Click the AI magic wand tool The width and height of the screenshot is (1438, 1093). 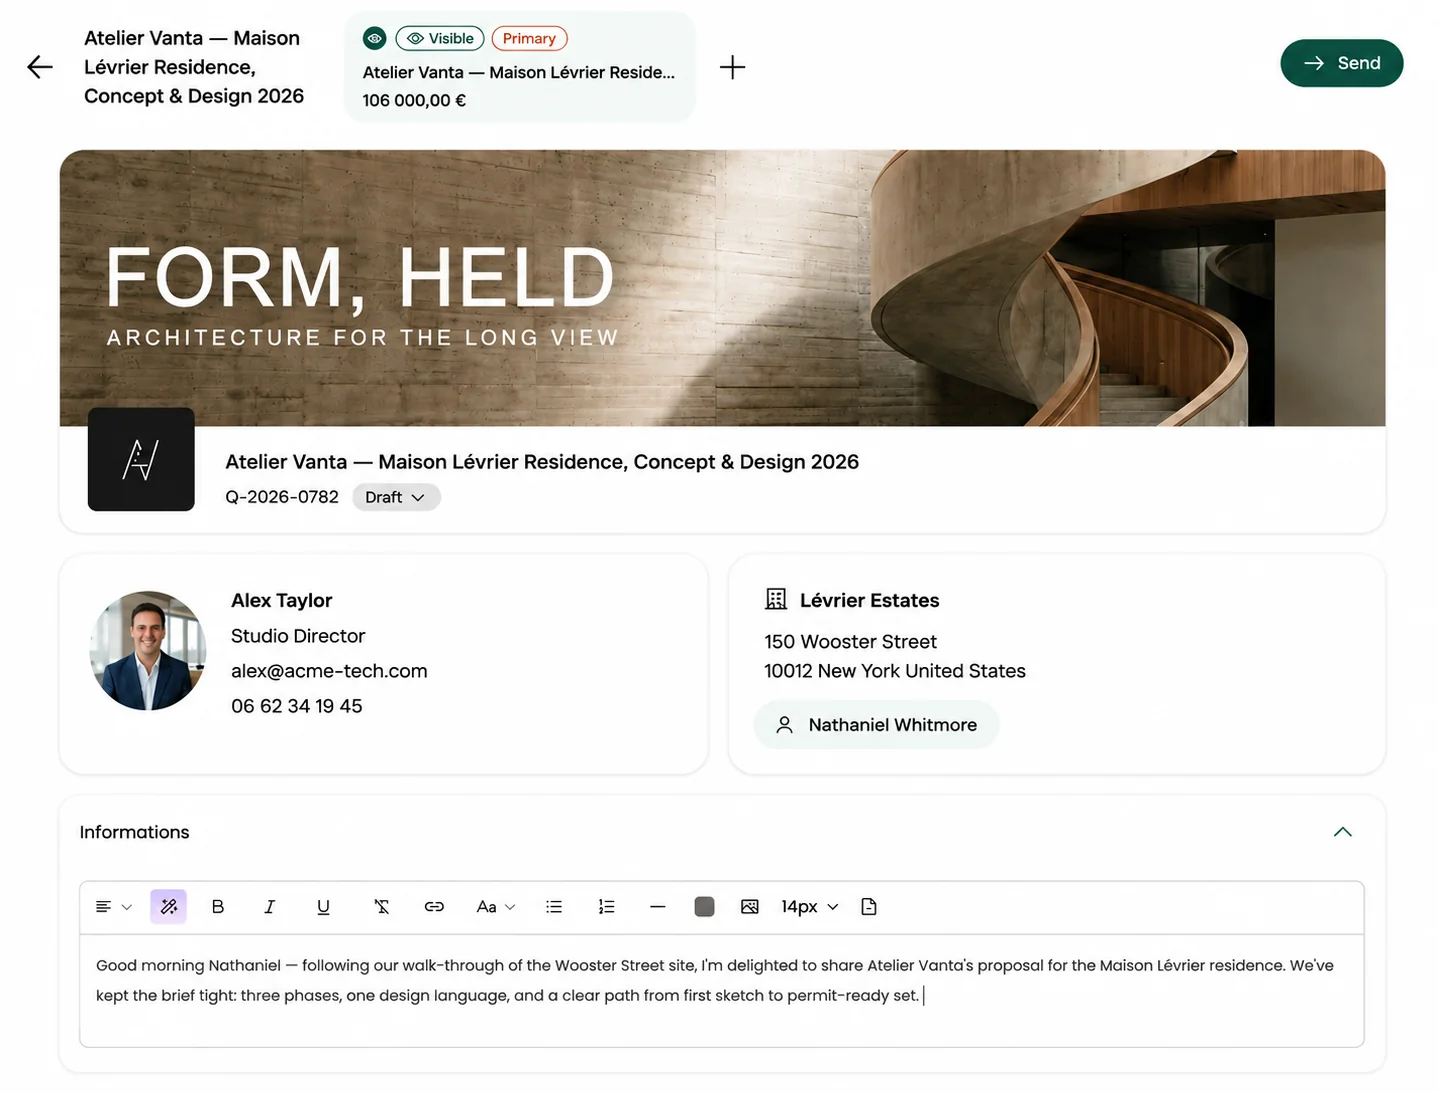point(168,907)
